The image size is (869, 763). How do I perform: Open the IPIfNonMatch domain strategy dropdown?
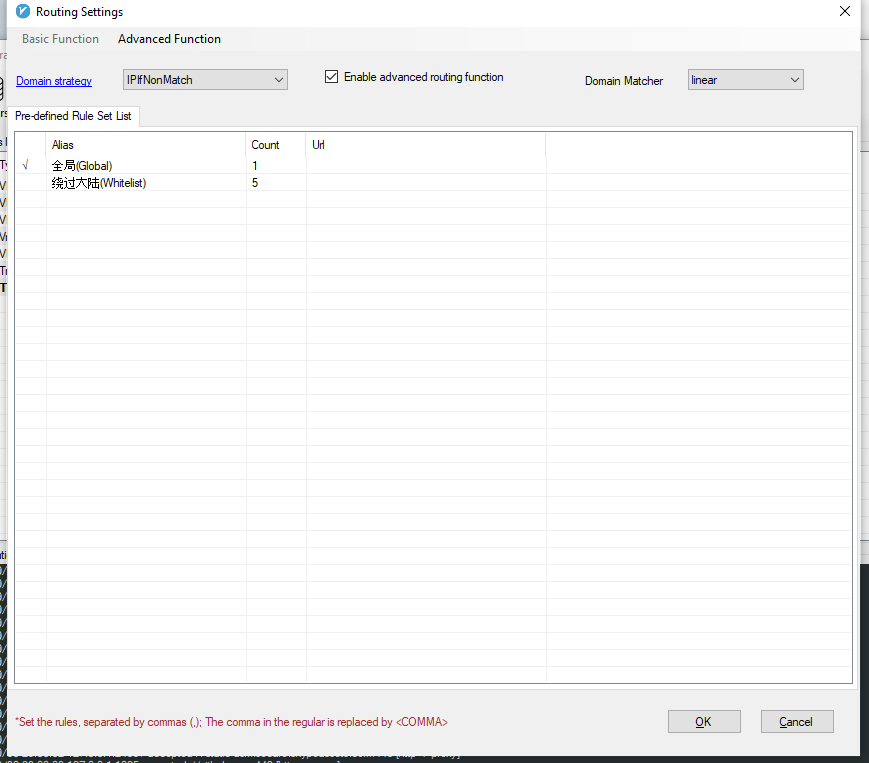pyautogui.click(x=205, y=79)
